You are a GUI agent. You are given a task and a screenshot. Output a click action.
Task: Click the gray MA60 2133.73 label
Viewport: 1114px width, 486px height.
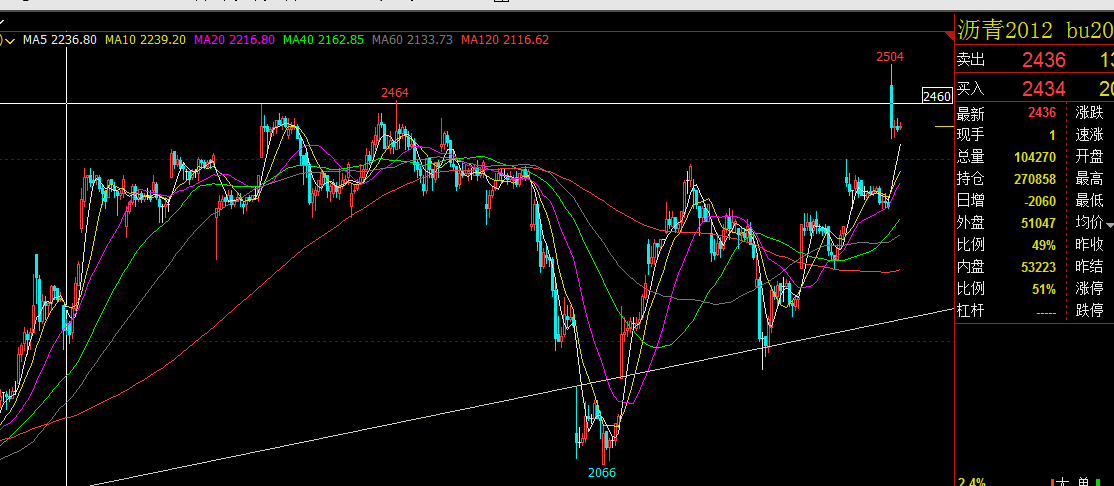(412, 40)
